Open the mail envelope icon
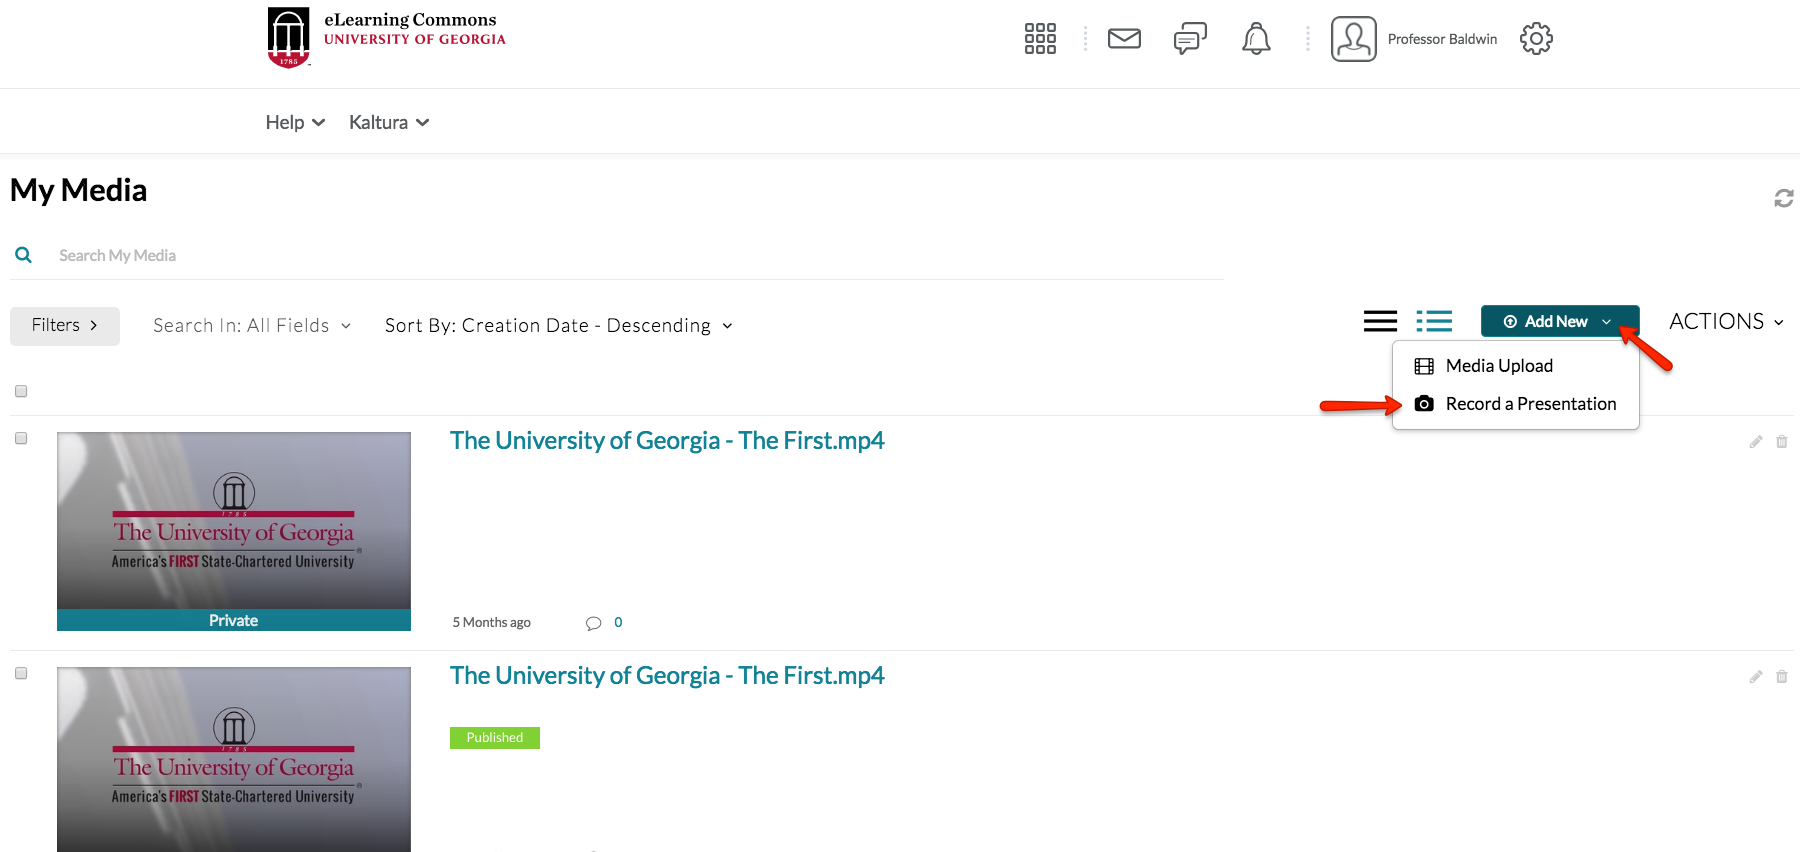1800x852 pixels. pos(1124,39)
